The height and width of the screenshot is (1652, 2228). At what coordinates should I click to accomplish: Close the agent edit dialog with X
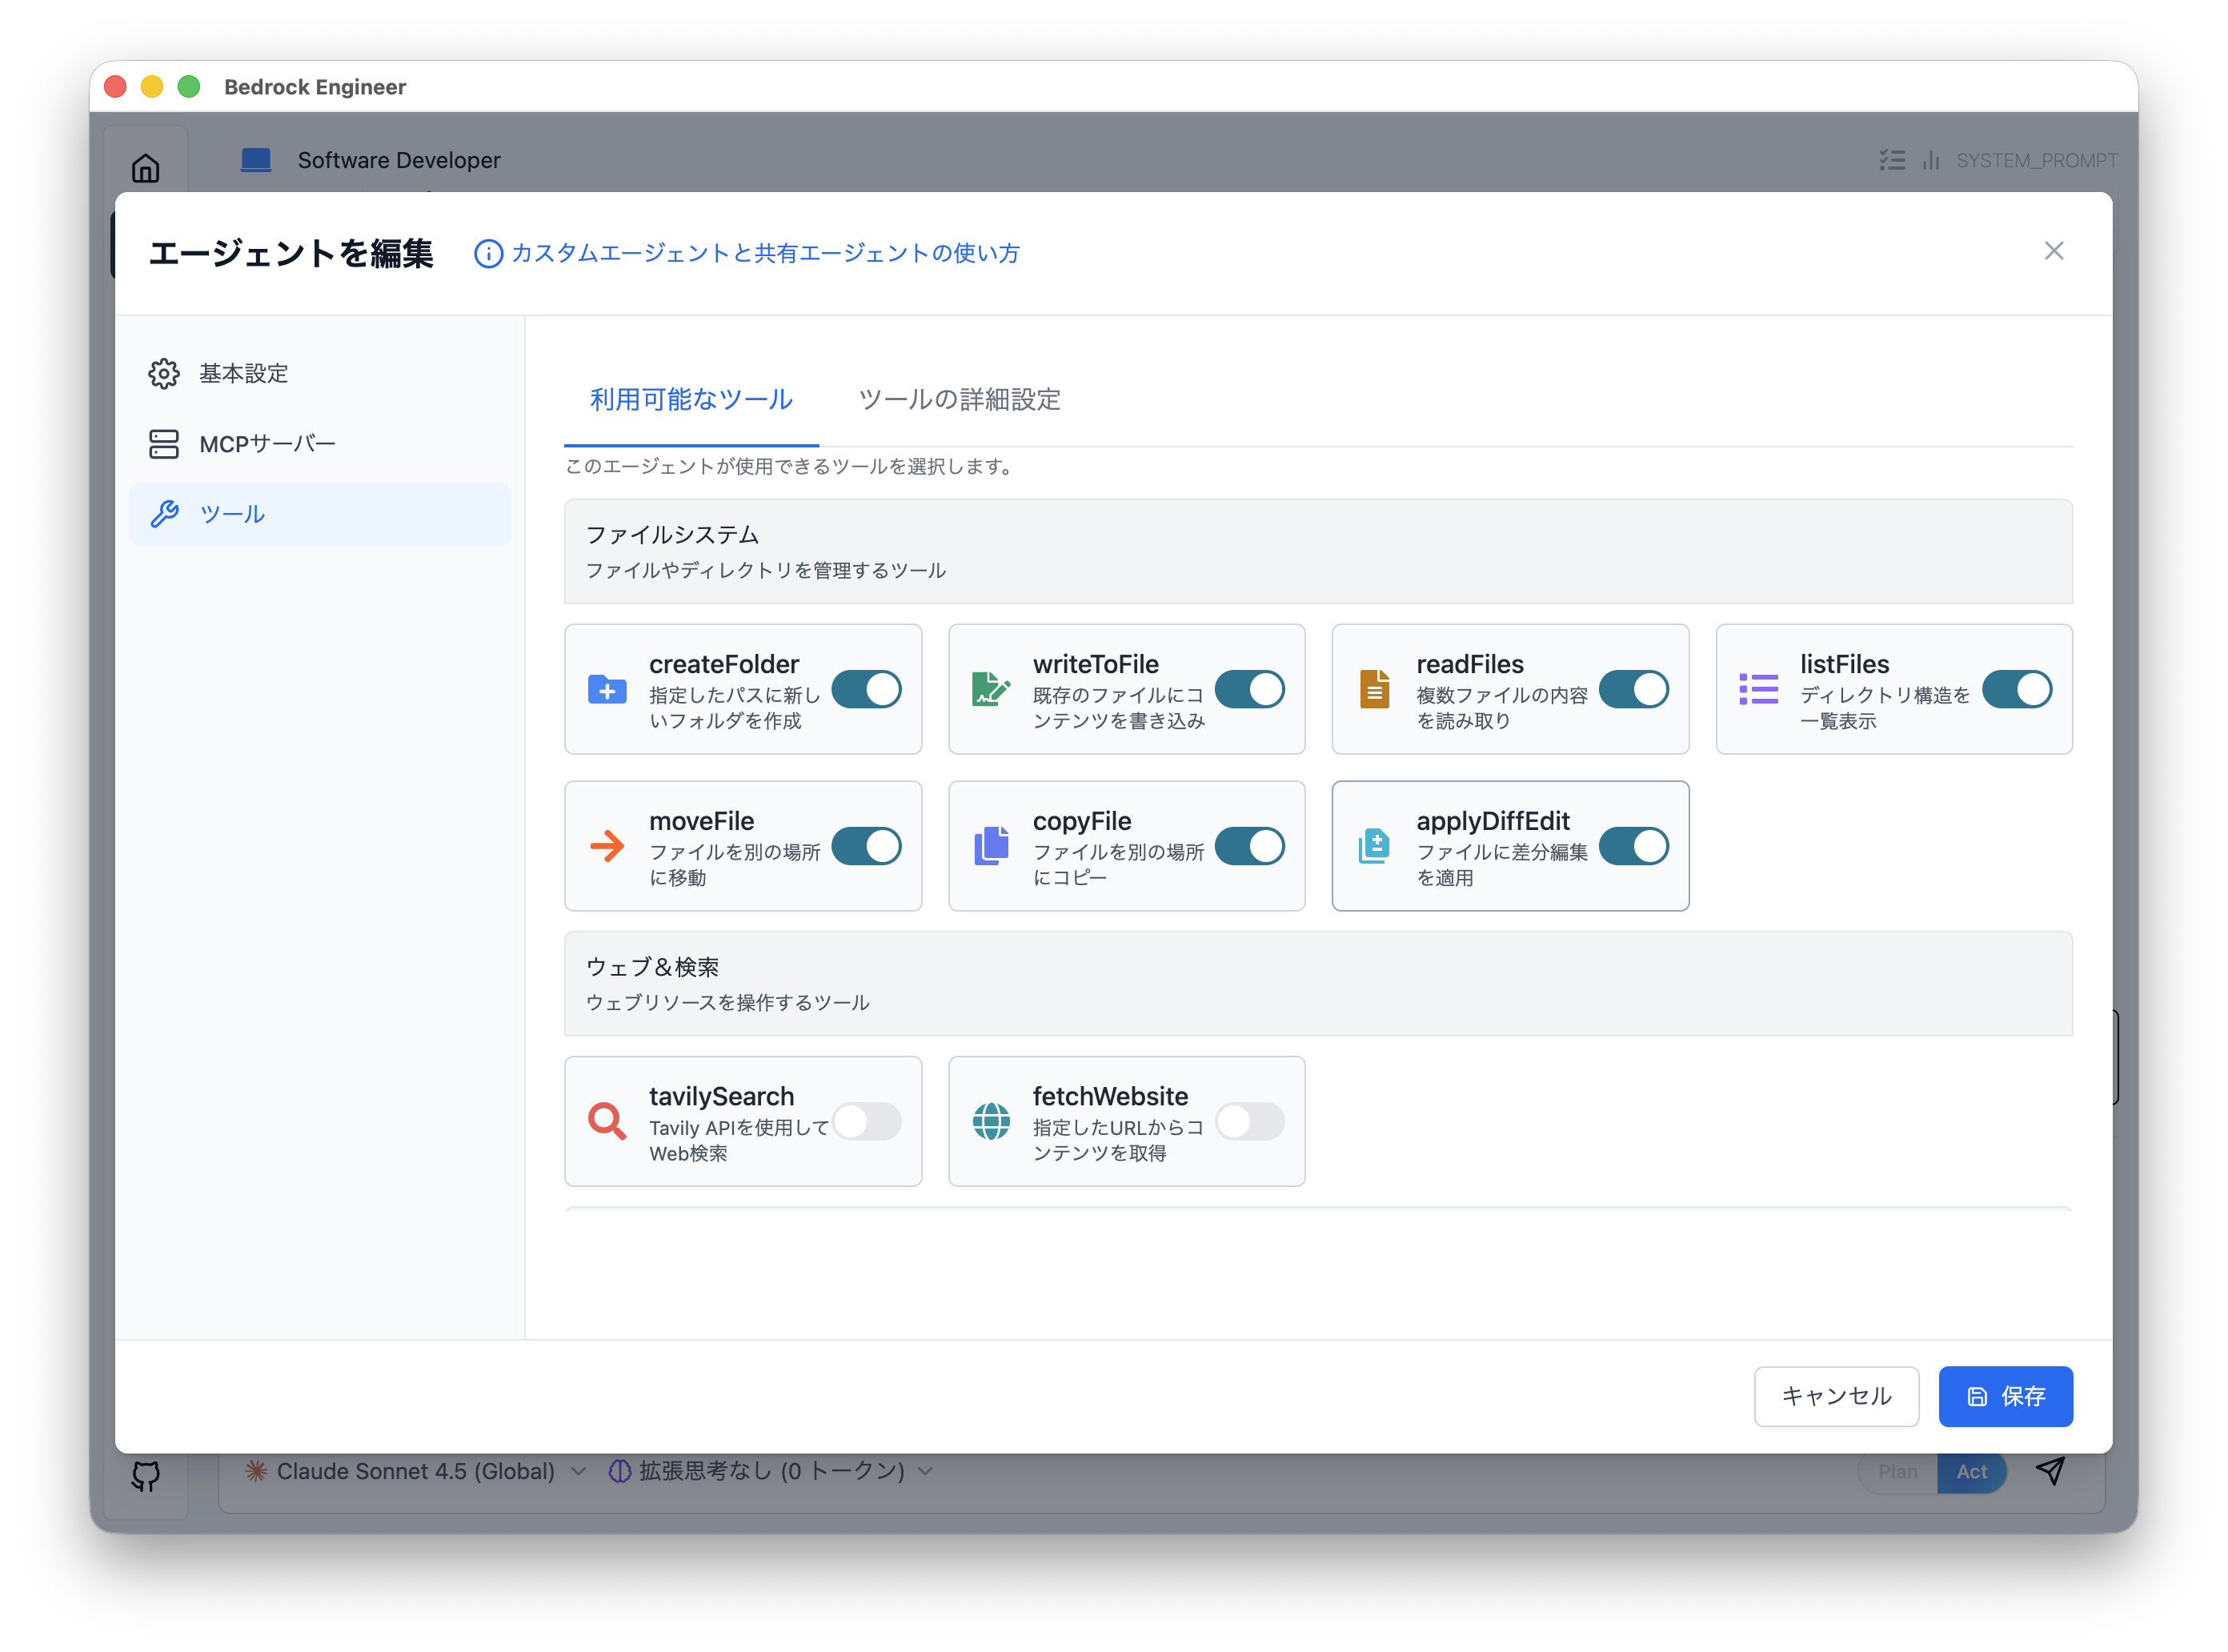(2053, 251)
